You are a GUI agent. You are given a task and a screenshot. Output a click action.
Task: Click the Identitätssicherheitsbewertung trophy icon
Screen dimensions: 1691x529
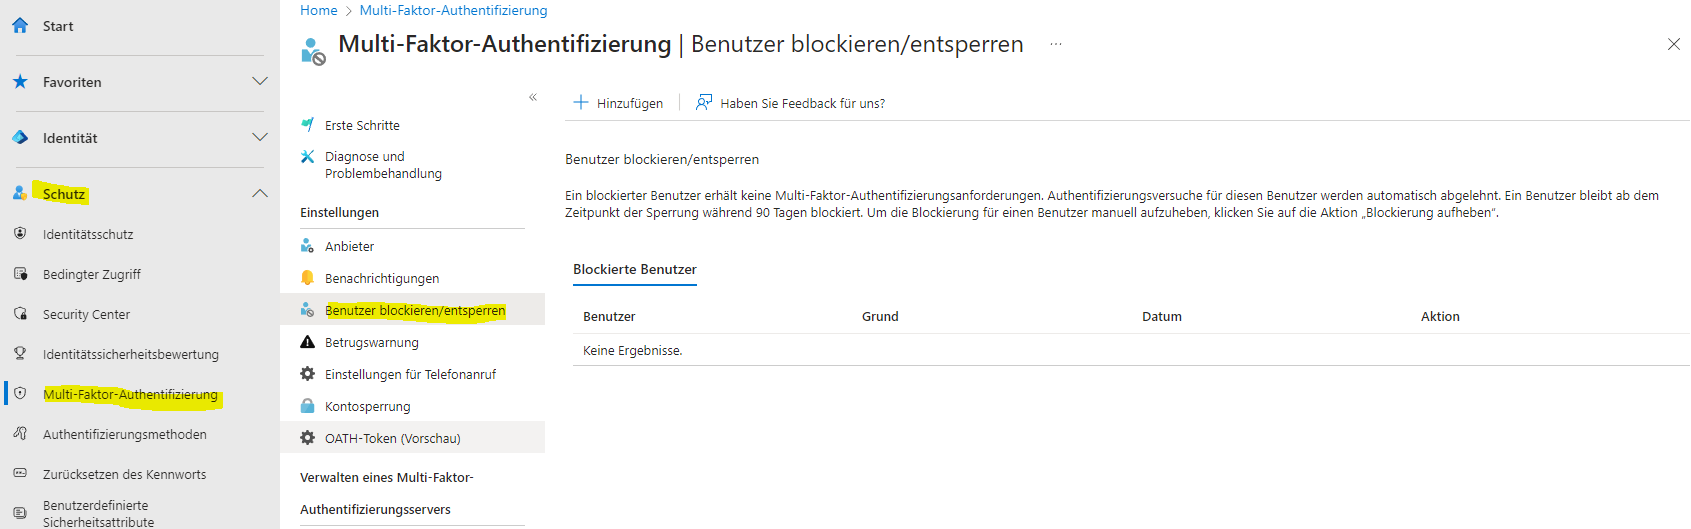[20, 354]
